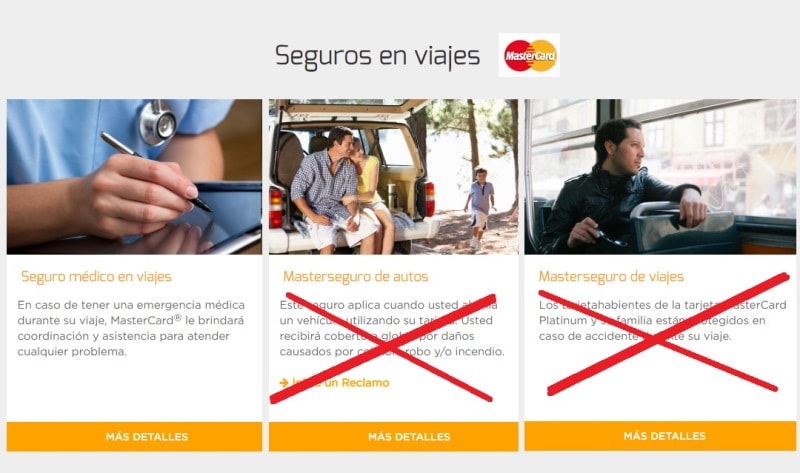Open the family car trunk photo

pyautogui.click(x=393, y=177)
